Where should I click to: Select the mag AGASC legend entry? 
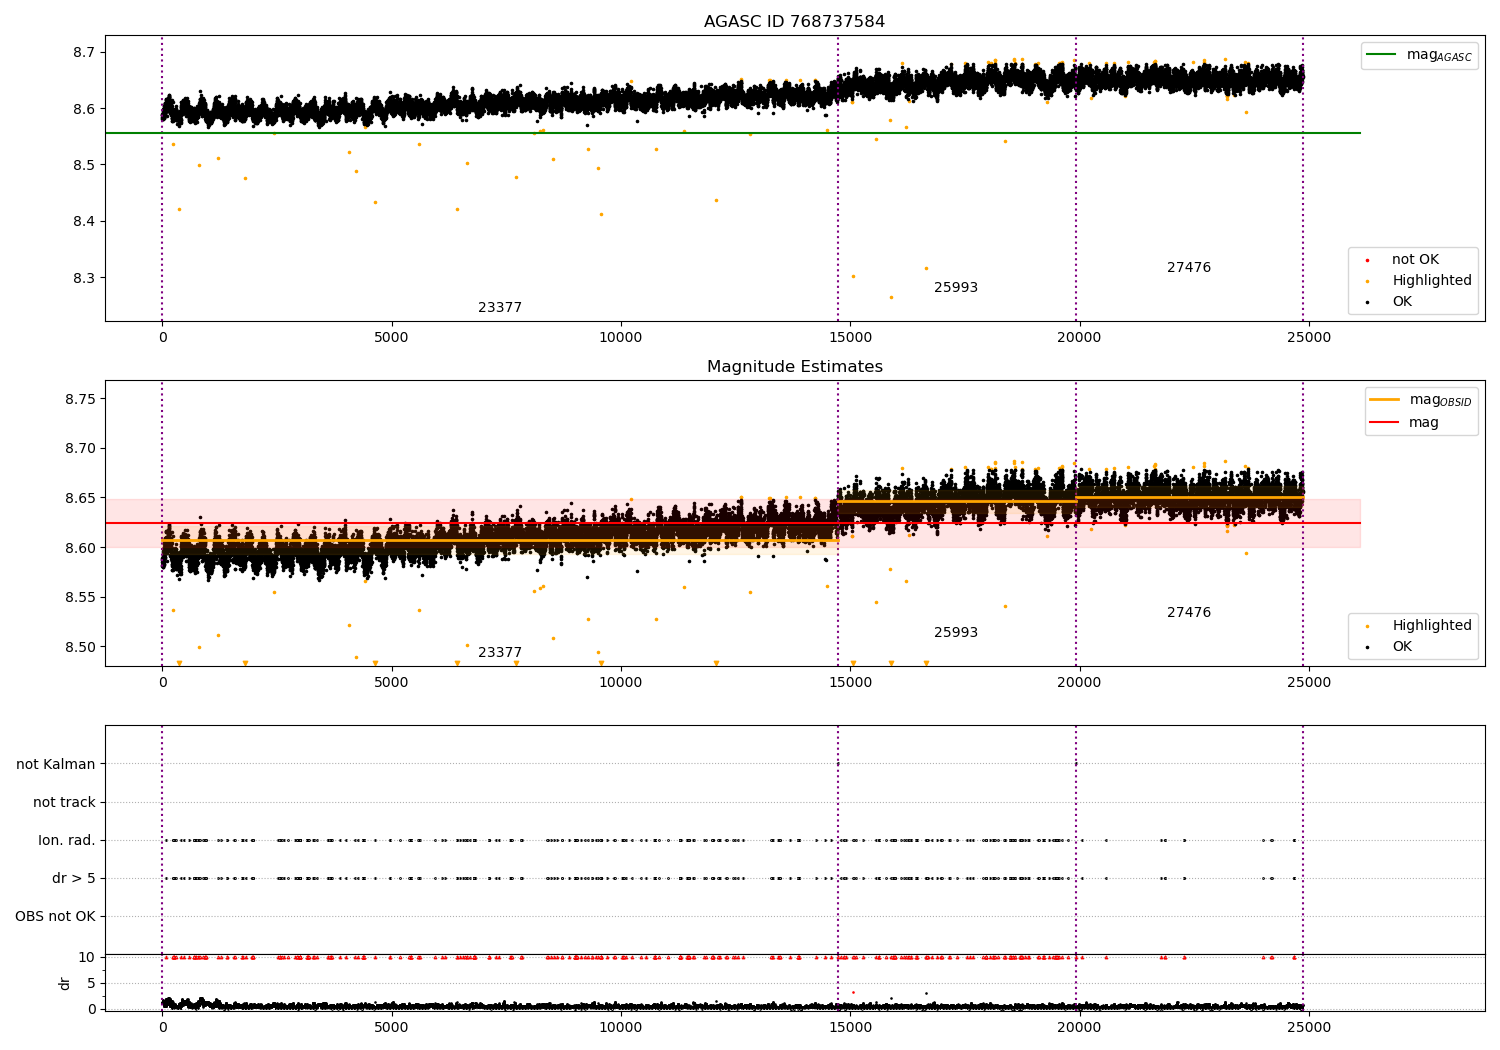point(1419,55)
